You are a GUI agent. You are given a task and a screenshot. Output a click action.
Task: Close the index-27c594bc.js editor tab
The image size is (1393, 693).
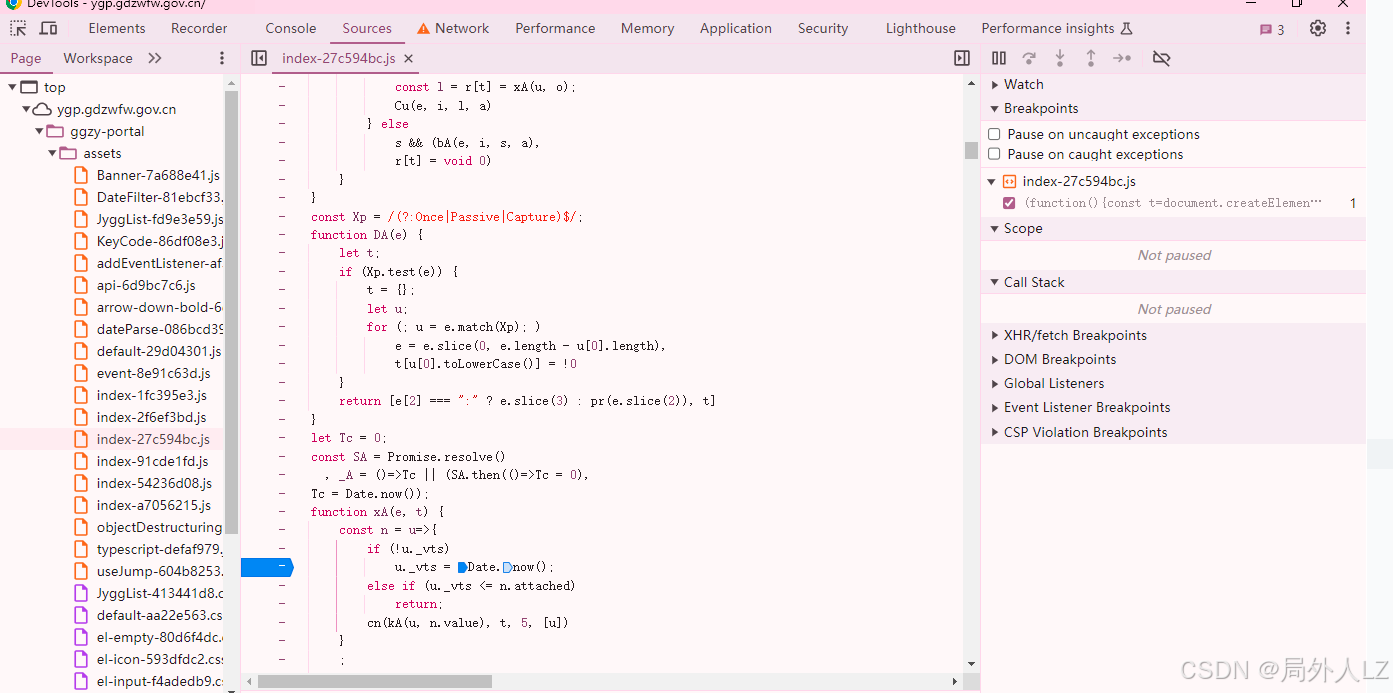click(408, 58)
